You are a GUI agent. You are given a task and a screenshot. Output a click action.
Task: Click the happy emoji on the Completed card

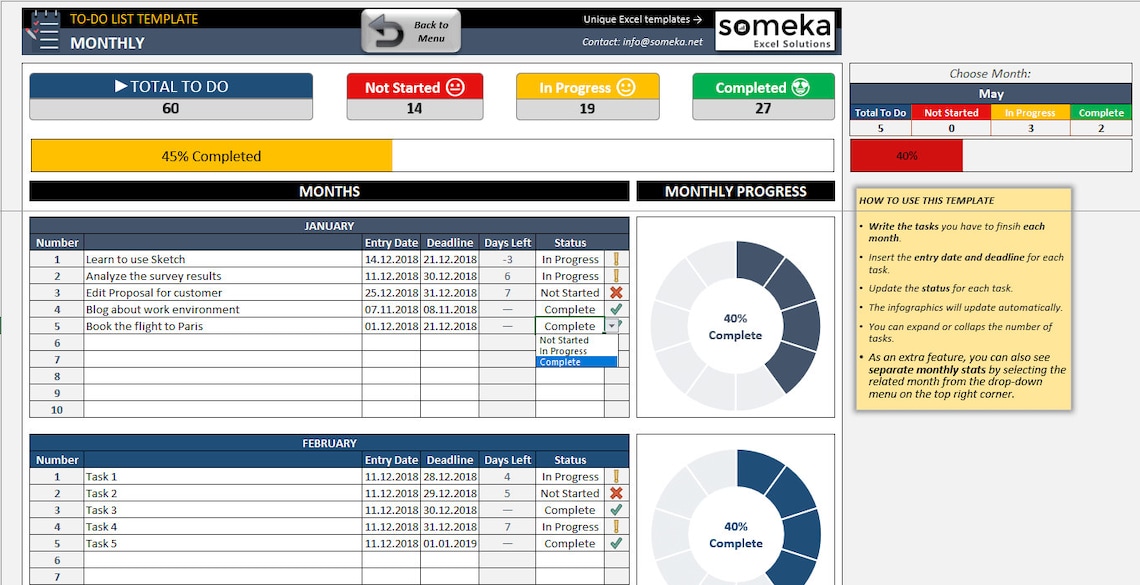click(800, 88)
